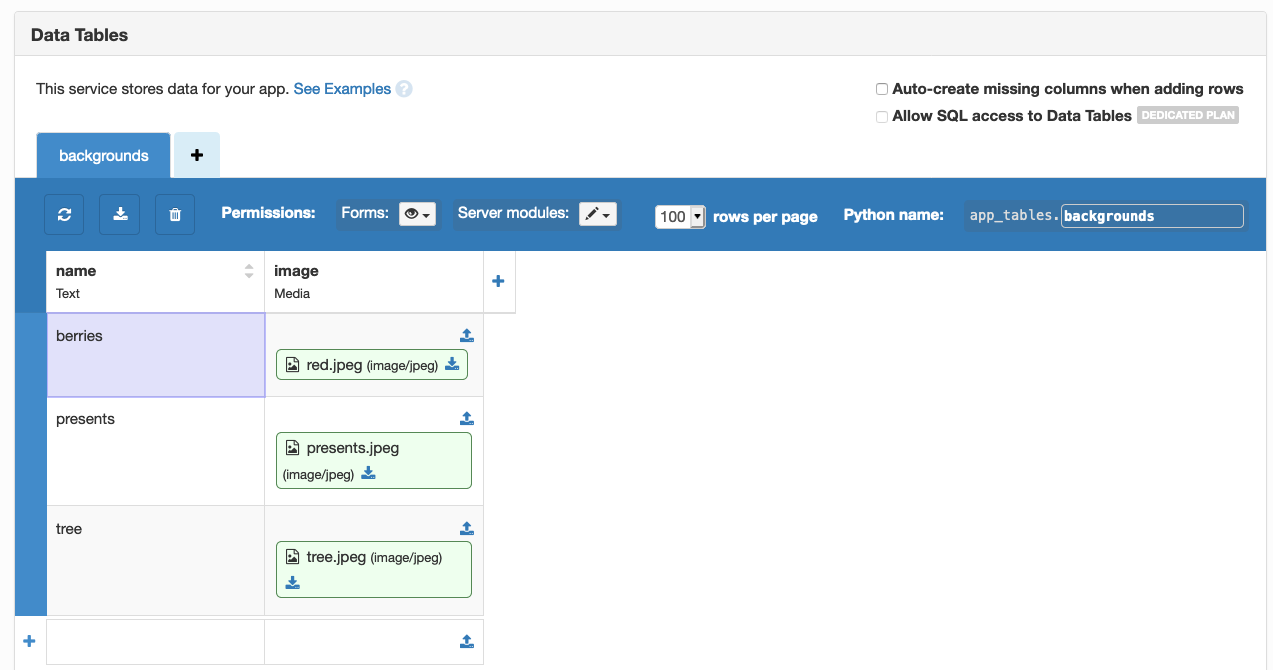
Task: Select the backgrounds table tab
Action: point(104,155)
